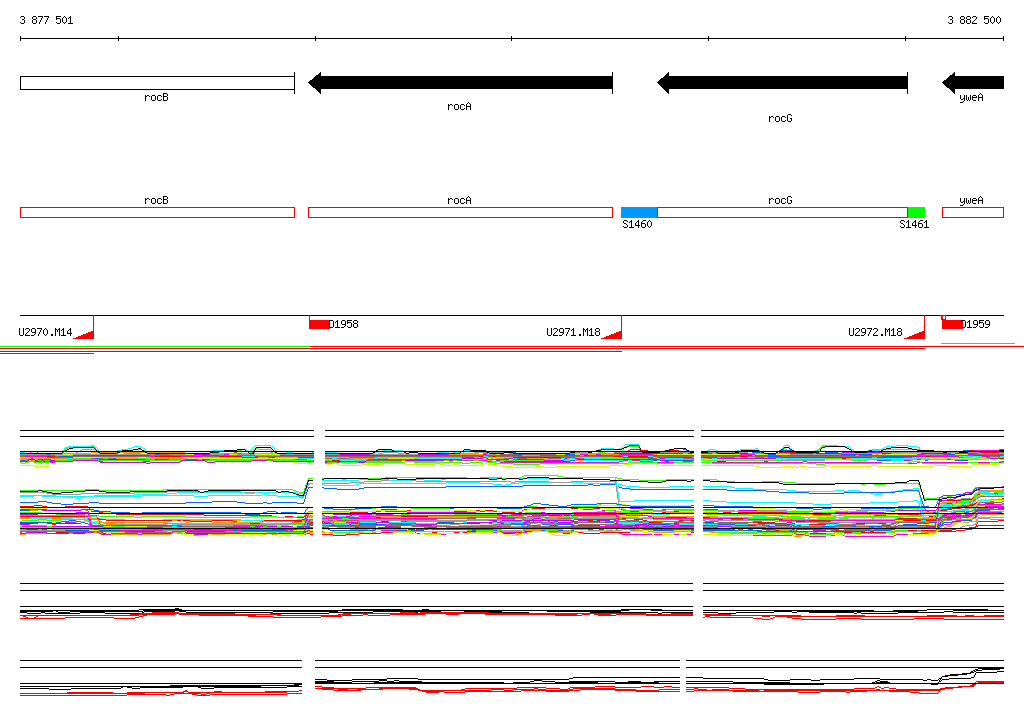Click the rocA label under the black arrow
Screen dimensions: 1024x714
[x=459, y=106]
